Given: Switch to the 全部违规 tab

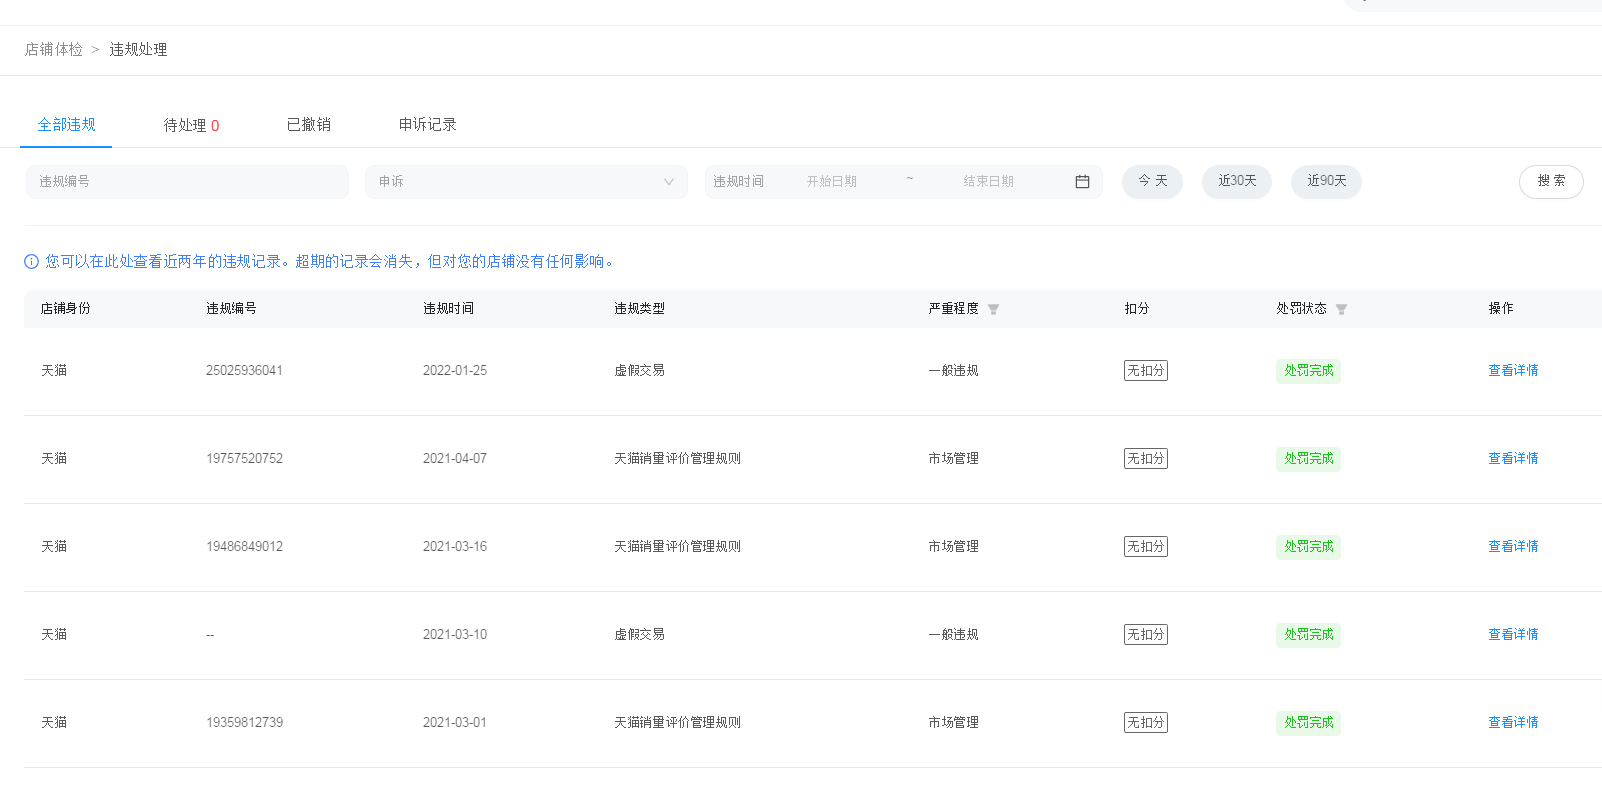Looking at the screenshot, I should [66, 125].
